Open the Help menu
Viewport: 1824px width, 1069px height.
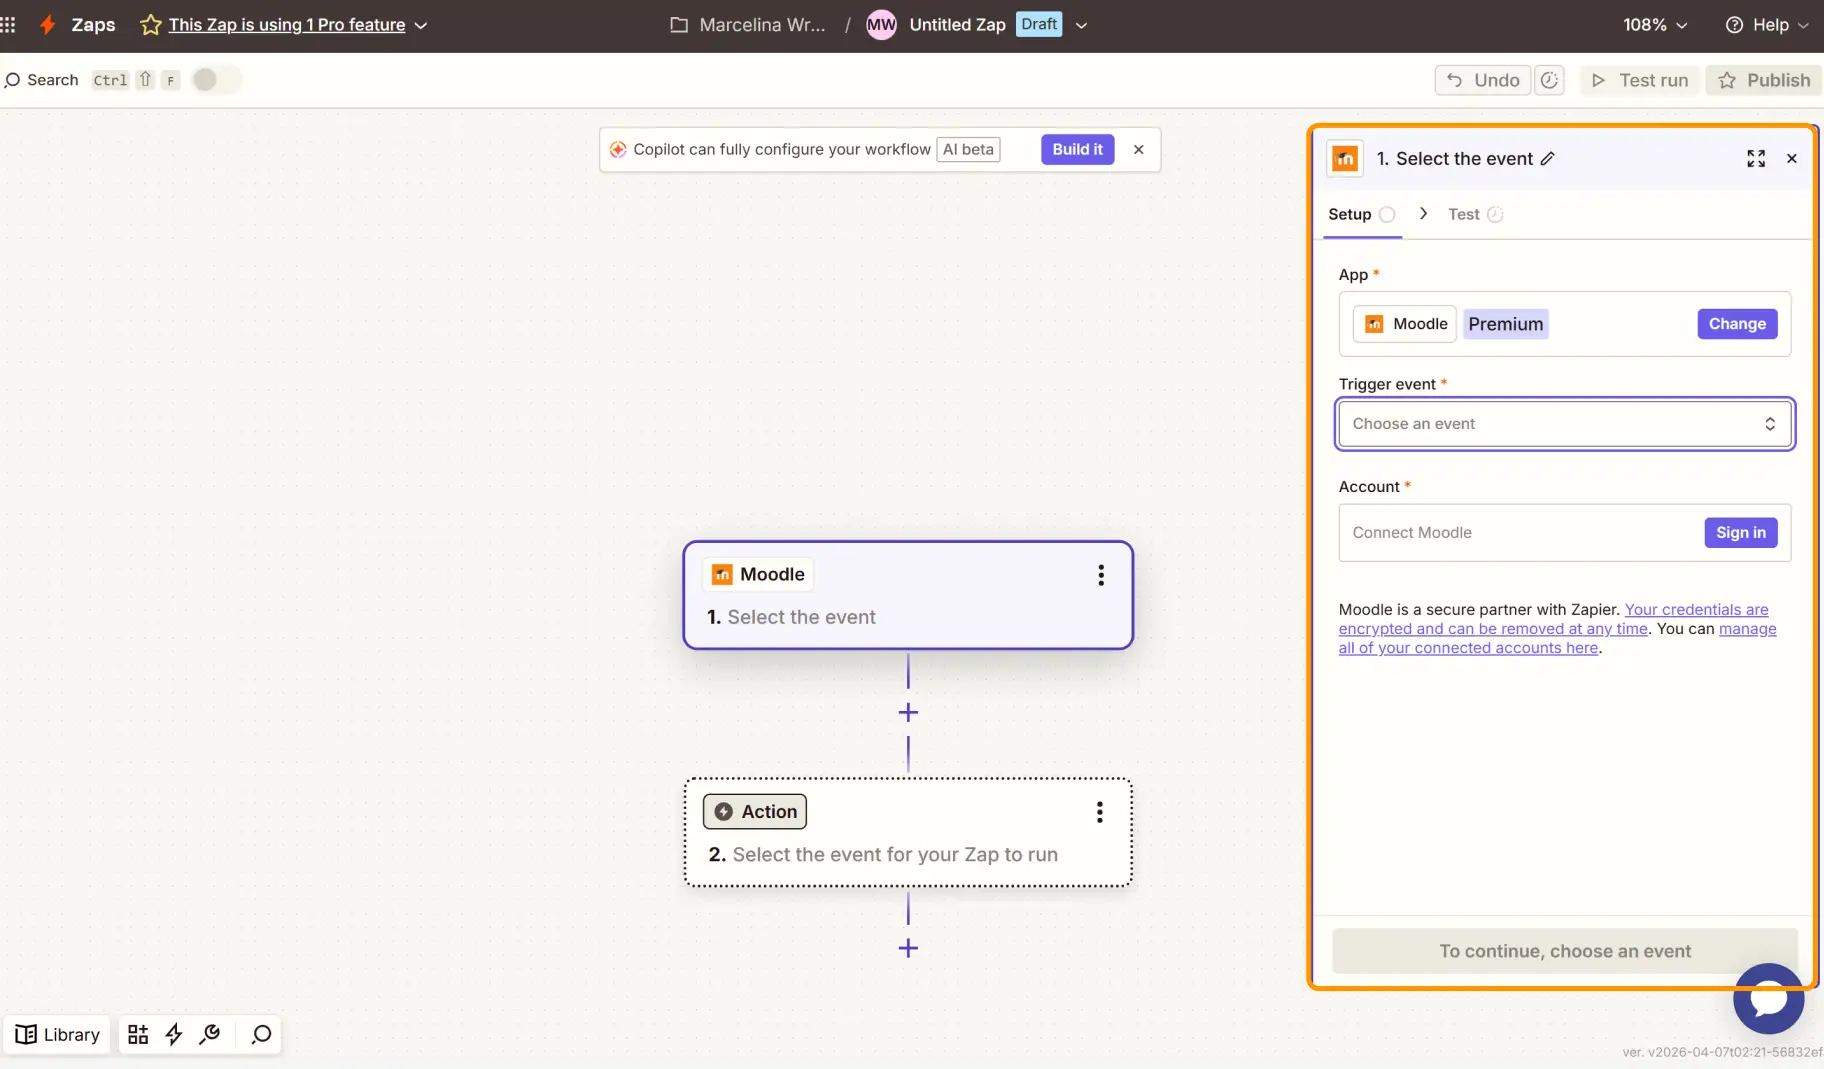(x=1767, y=25)
